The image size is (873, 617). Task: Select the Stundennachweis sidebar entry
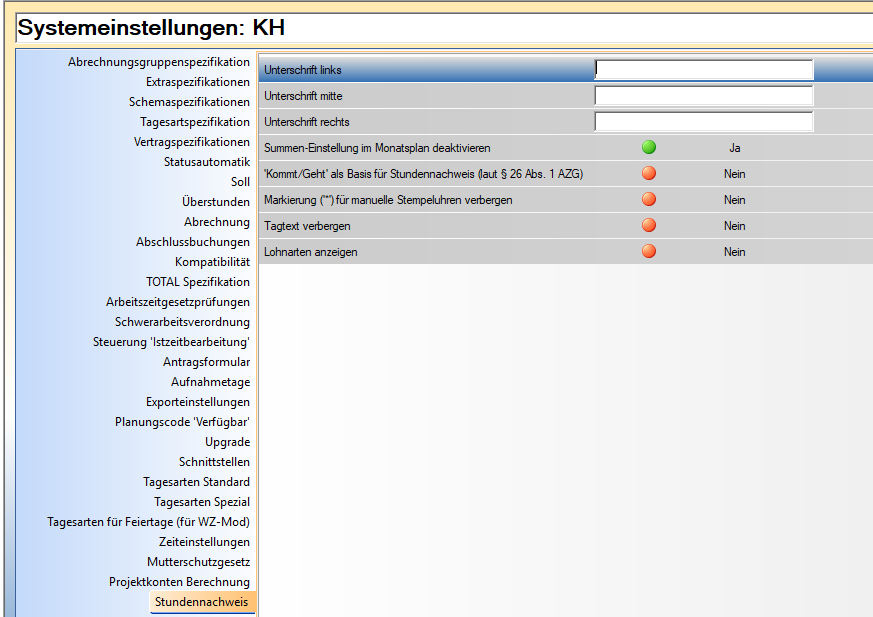201,602
